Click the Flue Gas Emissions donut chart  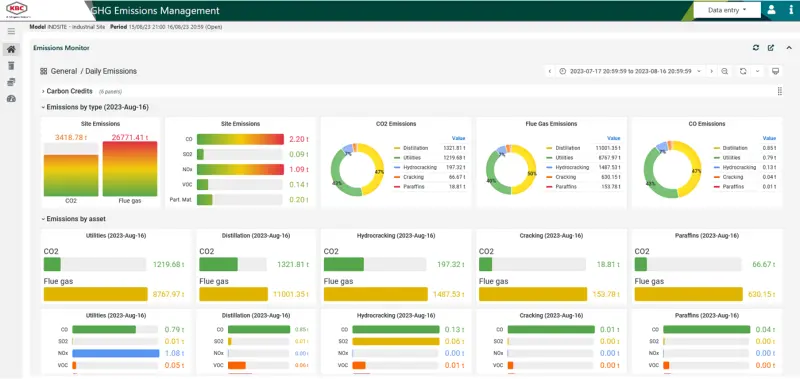click(x=512, y=169)
